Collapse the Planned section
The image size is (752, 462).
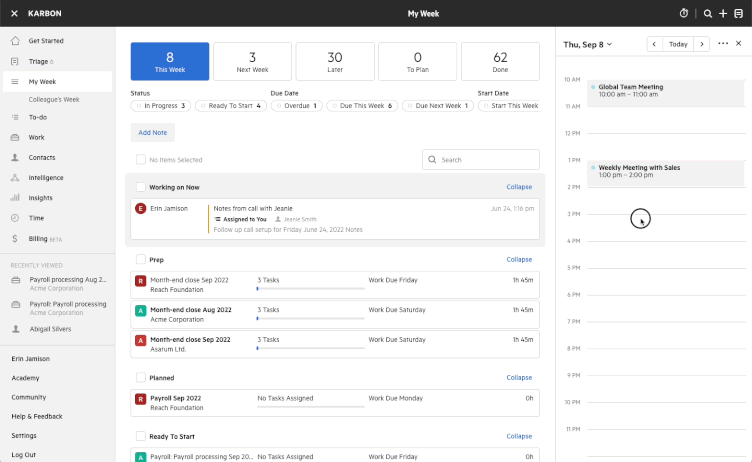click(519, 378)
